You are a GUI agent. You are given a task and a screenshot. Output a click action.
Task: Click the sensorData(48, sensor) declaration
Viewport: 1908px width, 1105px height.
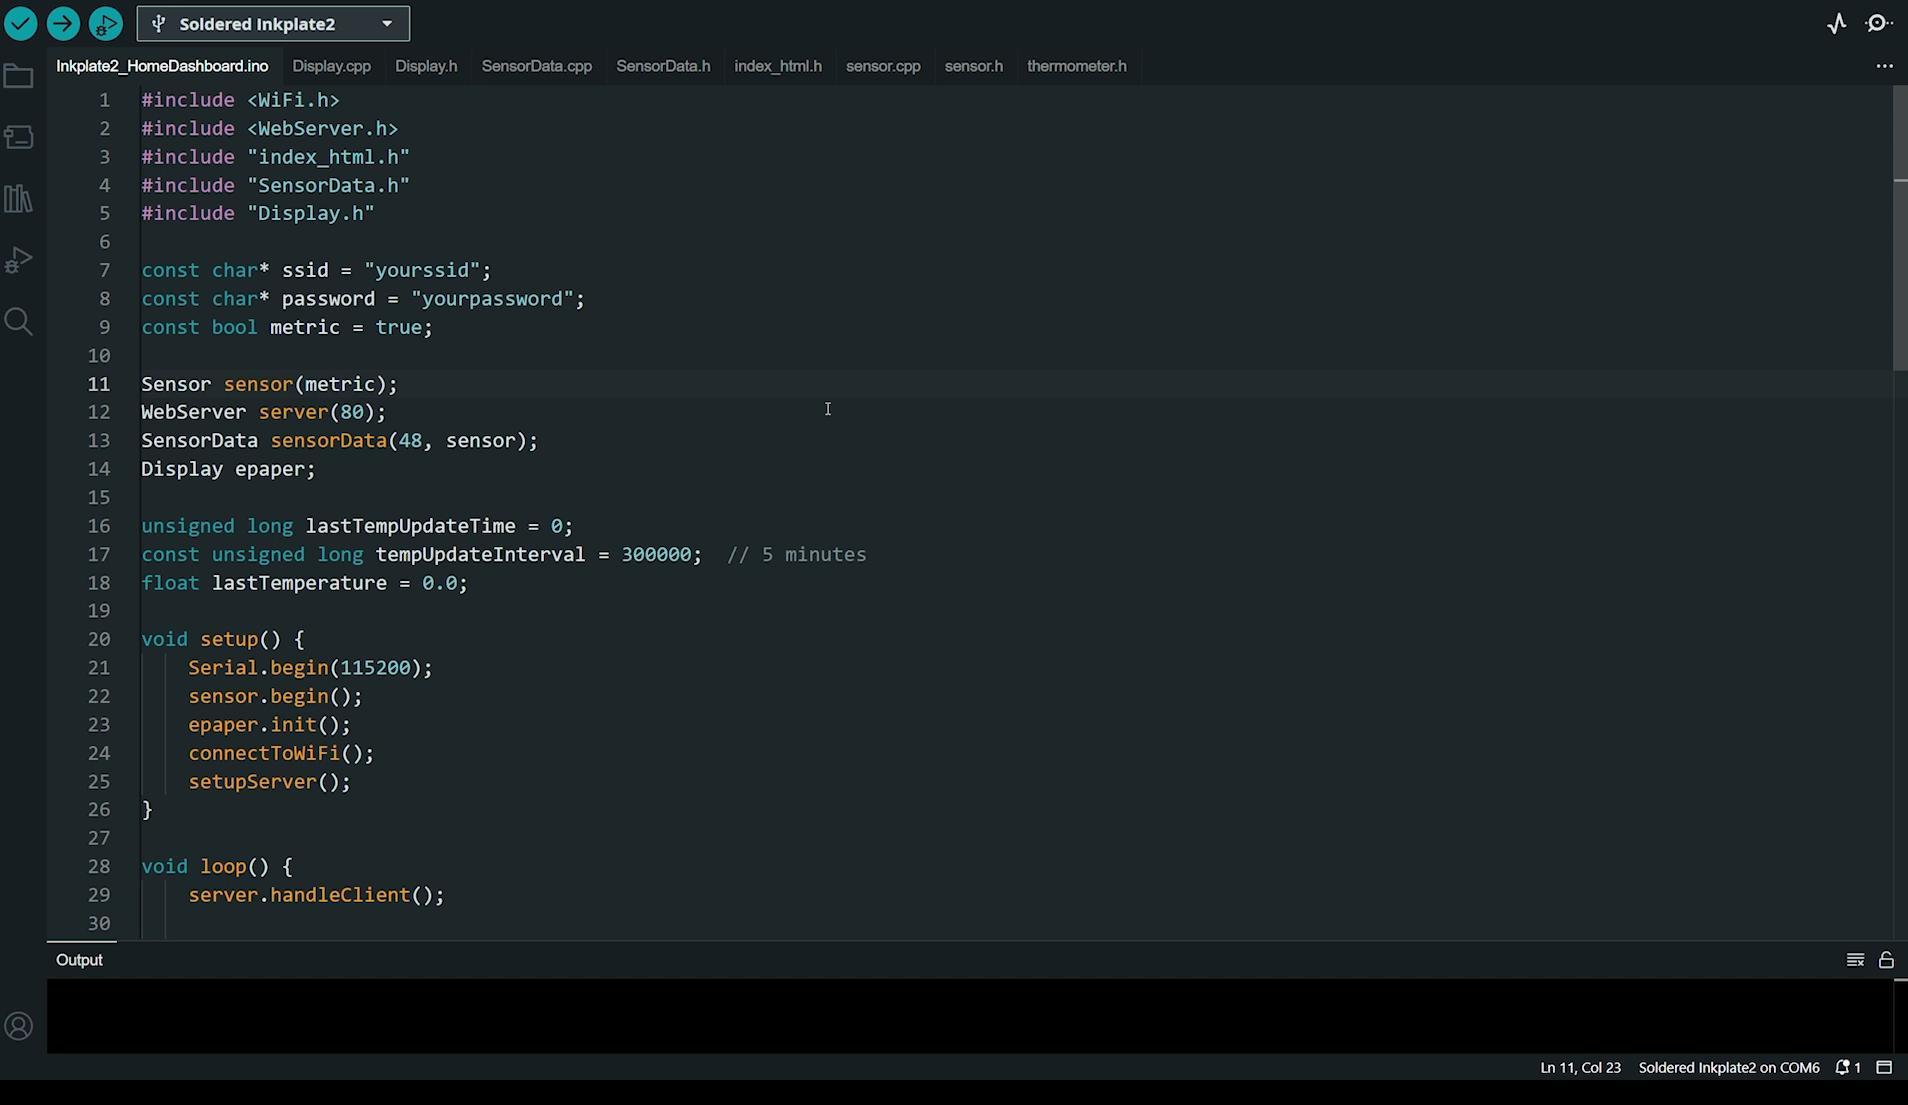pyautogui.click(x=339, y=441)
